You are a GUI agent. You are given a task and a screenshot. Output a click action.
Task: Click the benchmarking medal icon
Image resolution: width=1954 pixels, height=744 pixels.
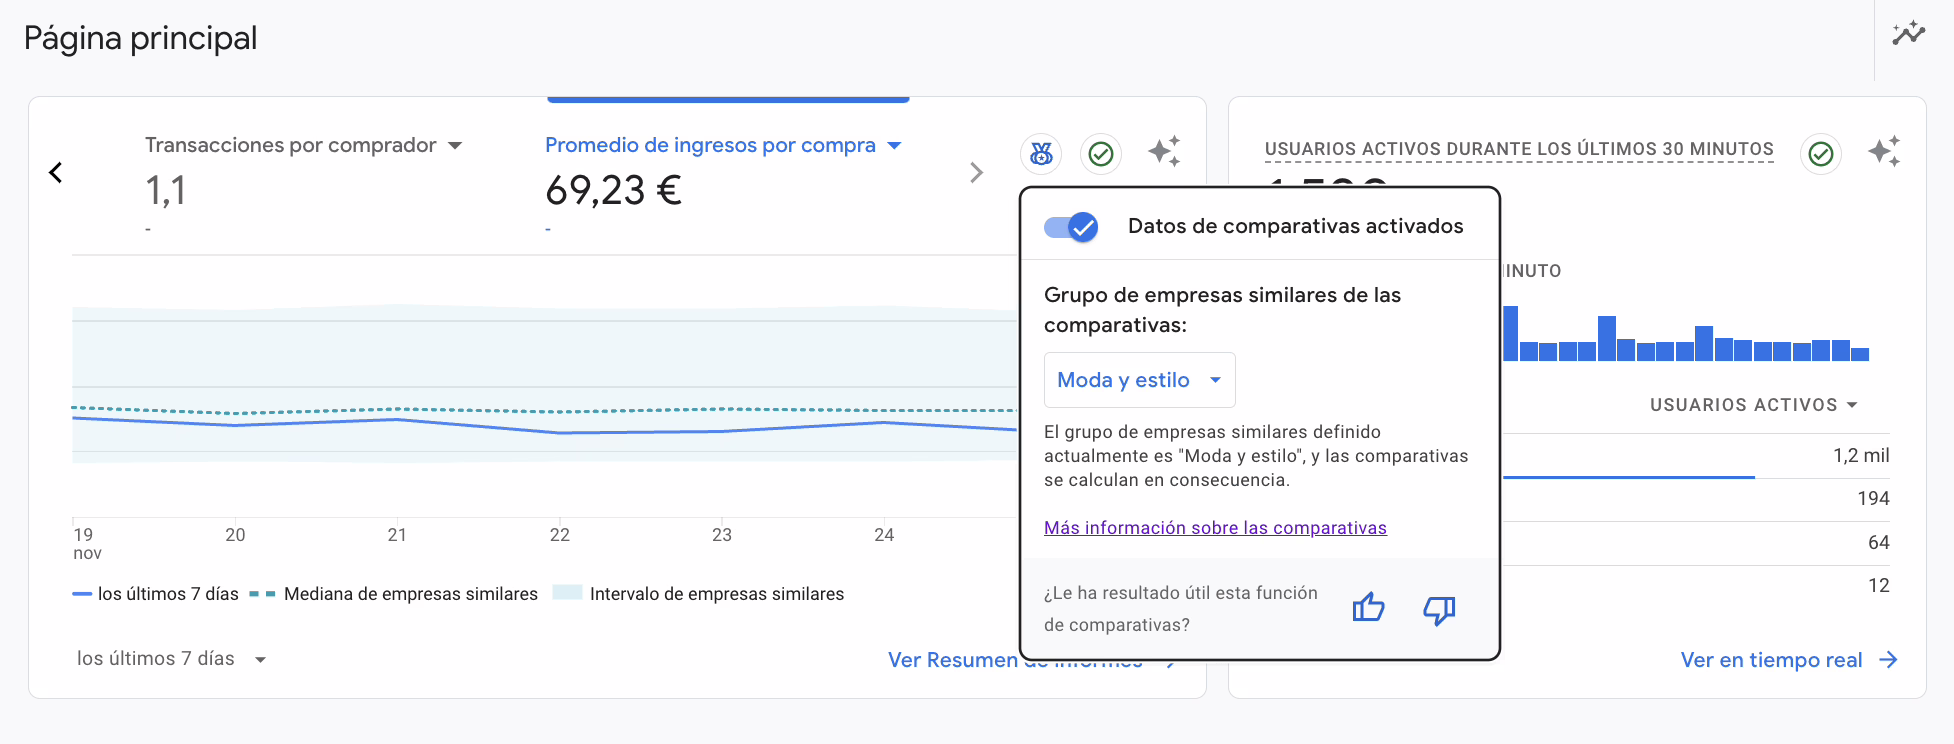pos(1041,153)
